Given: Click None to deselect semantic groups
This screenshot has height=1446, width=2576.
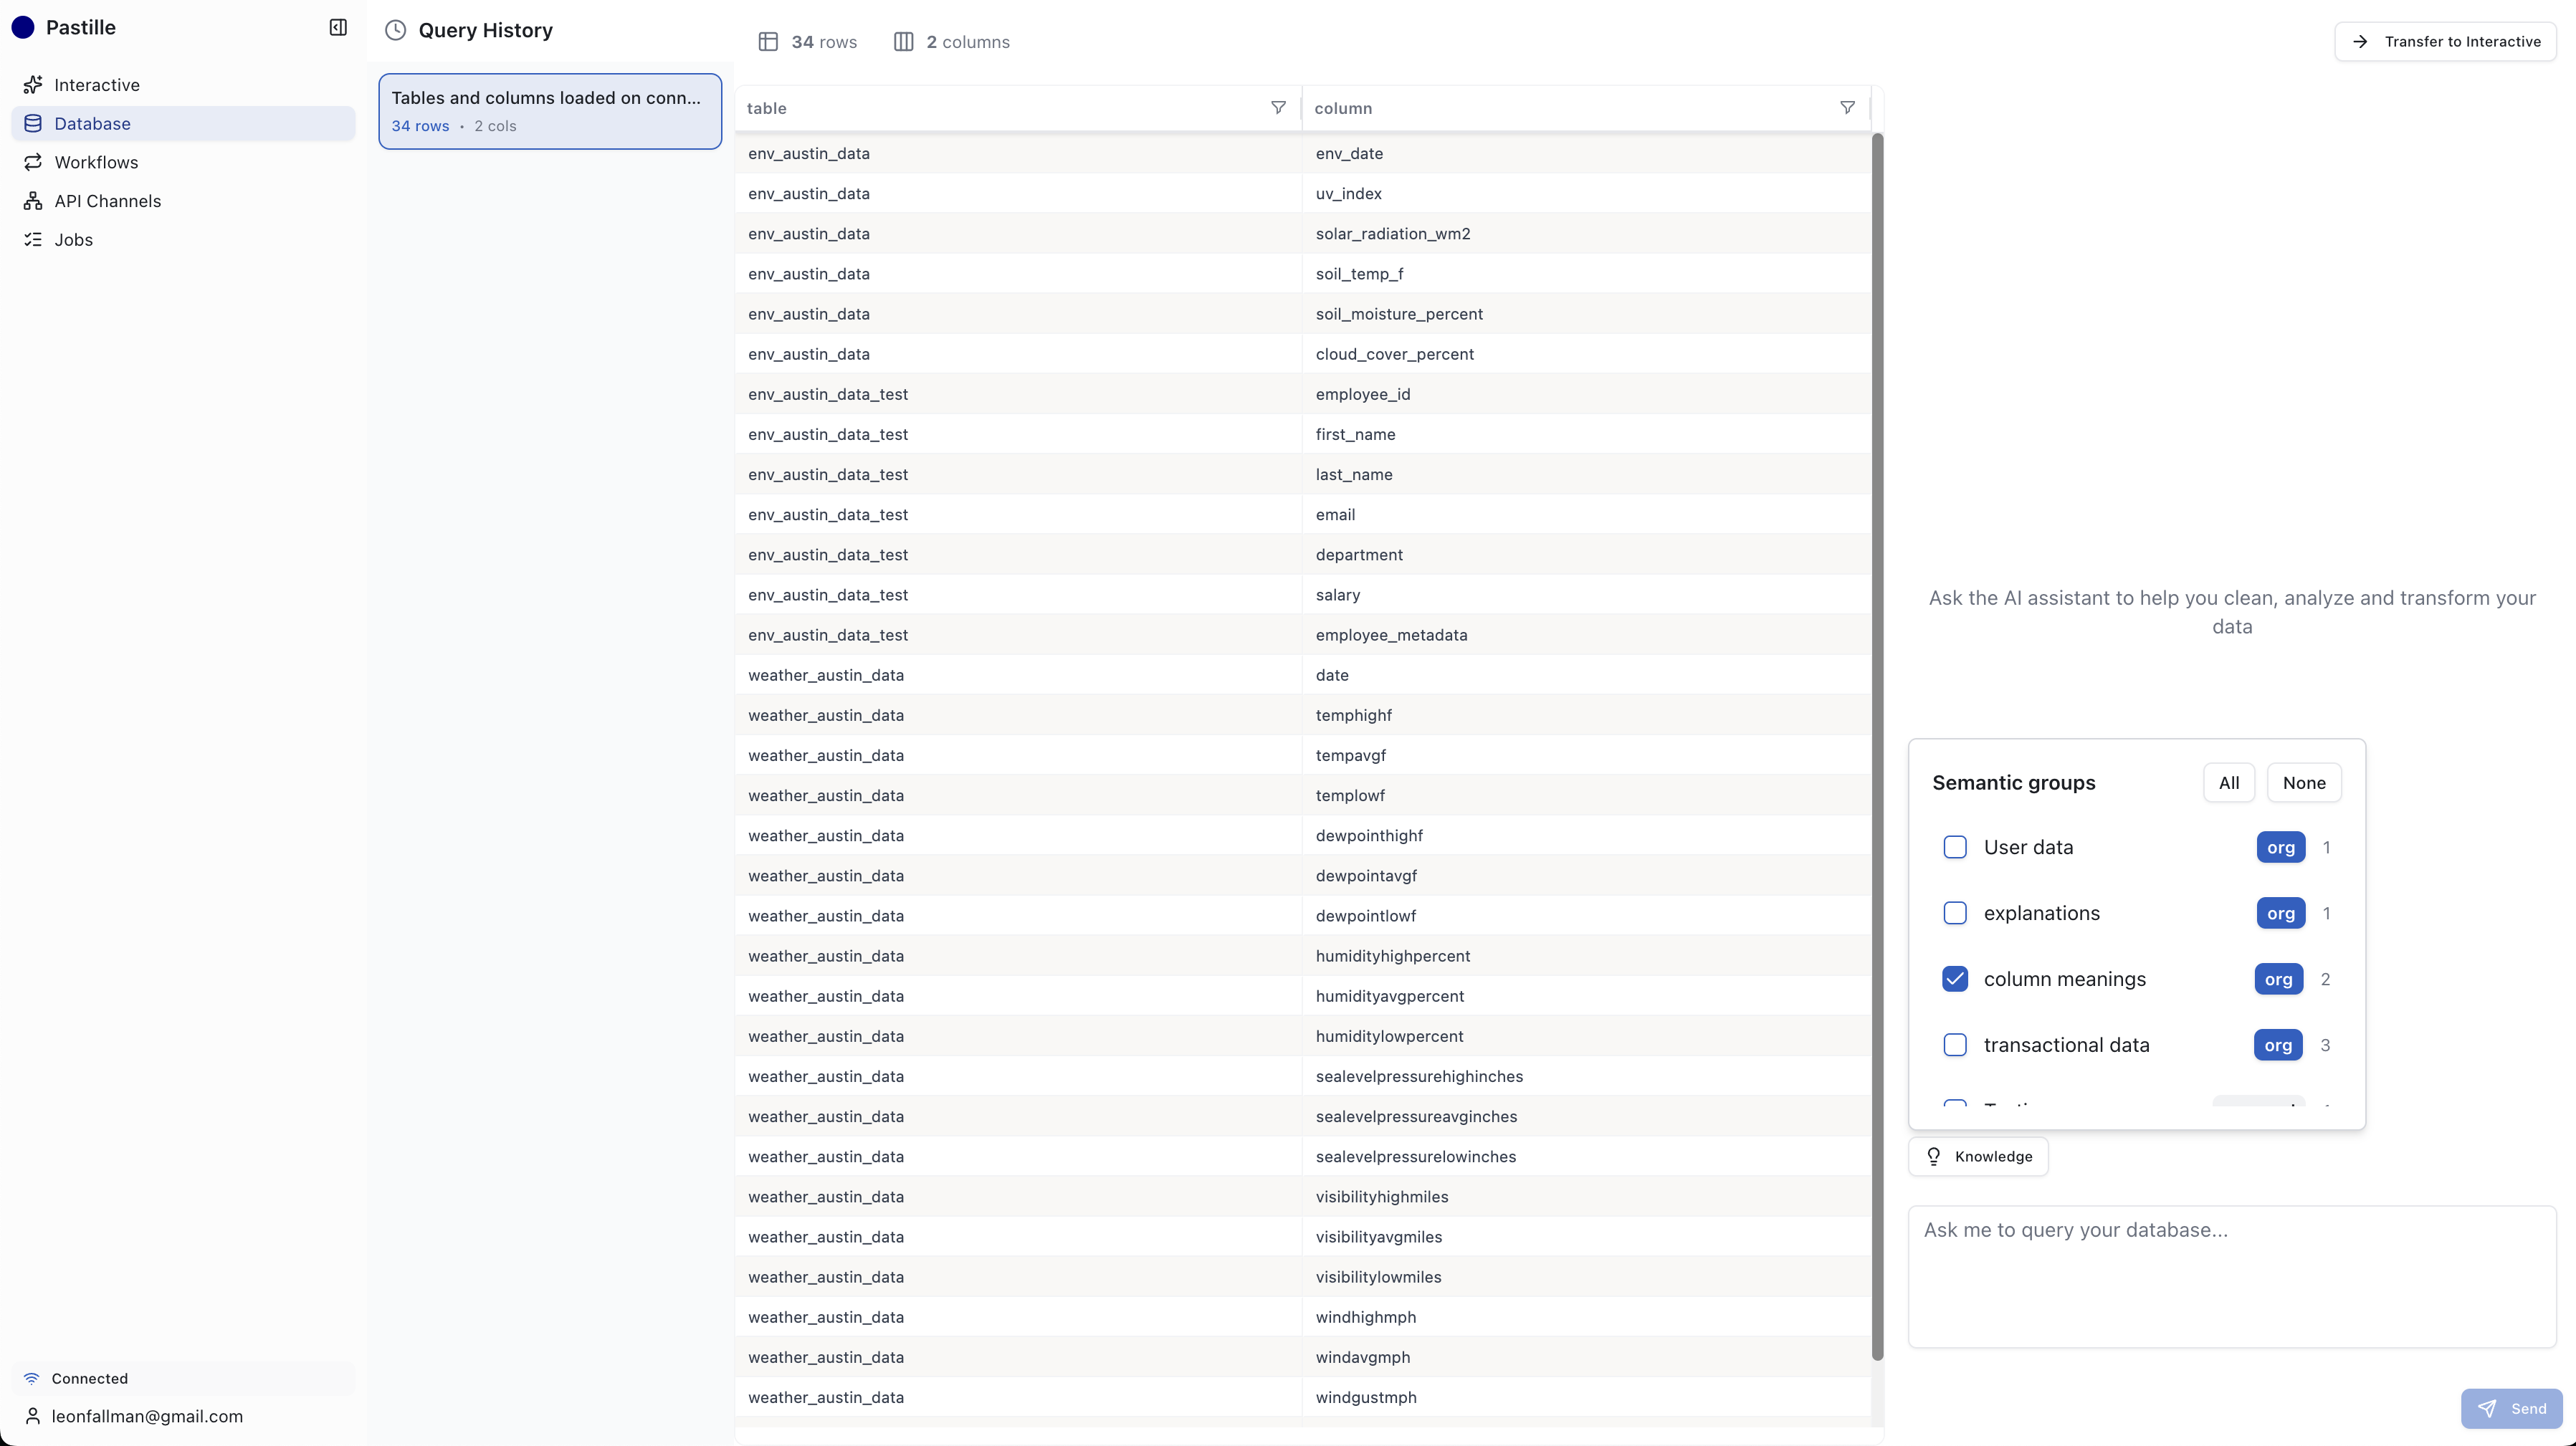Looking at the screenshot, I should pos(2303,783).
